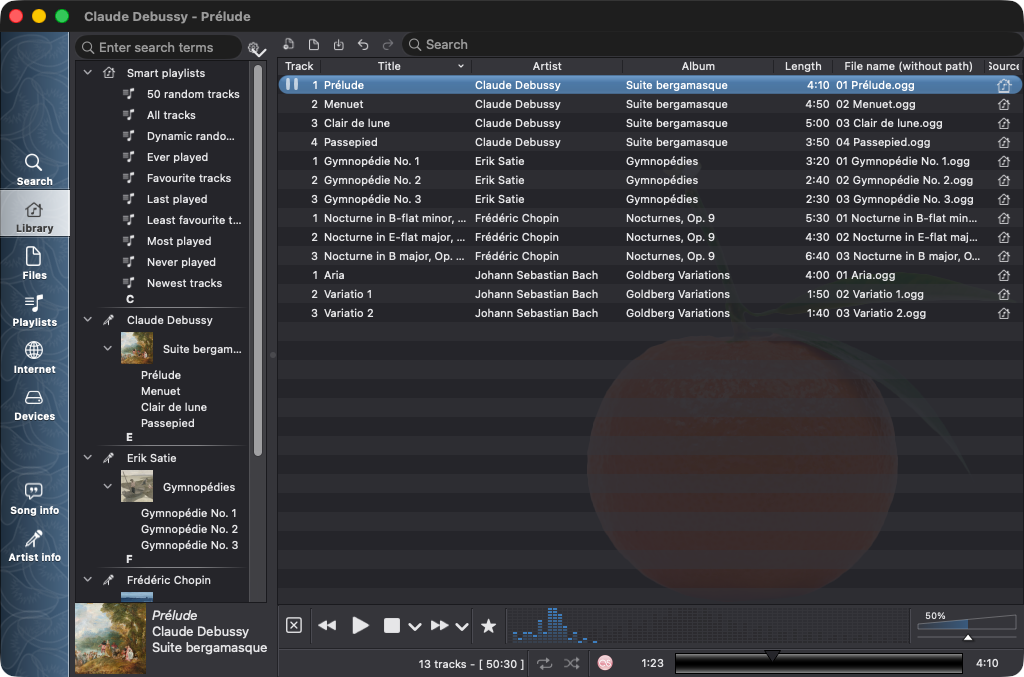Click the source icon on the Gymnopédie No. 1 row
The image size is (1024, 677).
(x=1004, y=161)
